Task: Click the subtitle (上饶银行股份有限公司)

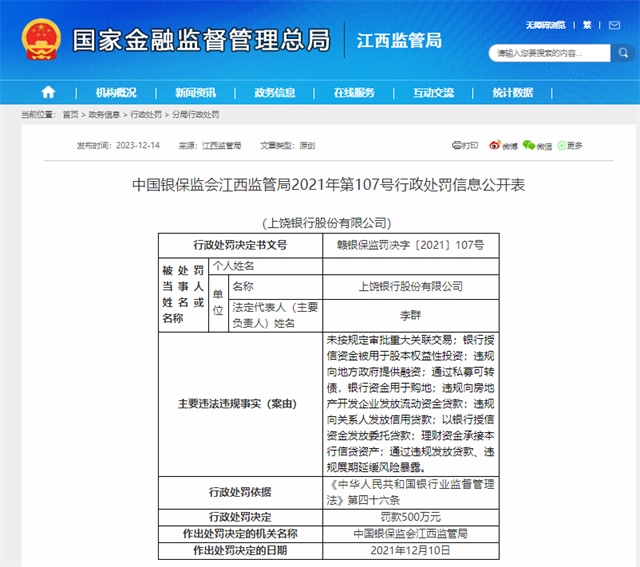Action: coord(327,223)
